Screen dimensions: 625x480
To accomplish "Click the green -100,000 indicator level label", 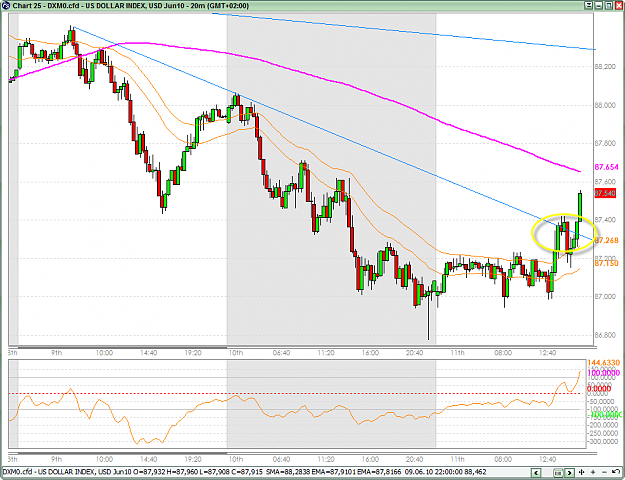I will pyautogui.click(x=604, y=415).
